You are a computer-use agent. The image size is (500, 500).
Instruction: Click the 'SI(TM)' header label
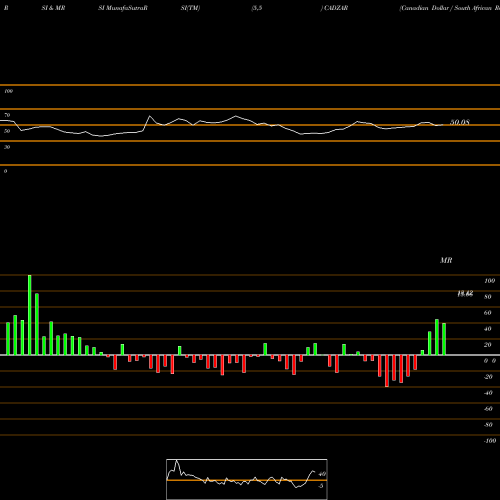click(x=190, y=8)
